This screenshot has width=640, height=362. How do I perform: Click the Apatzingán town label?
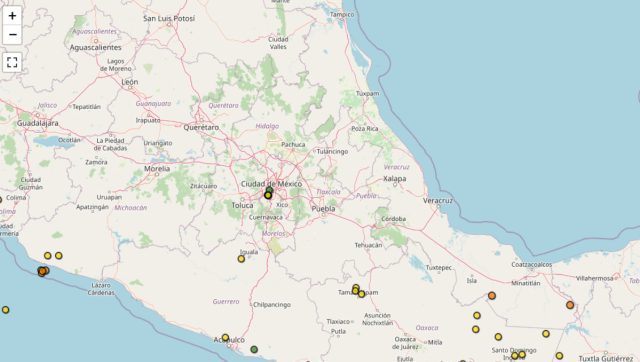coord(92,207)
